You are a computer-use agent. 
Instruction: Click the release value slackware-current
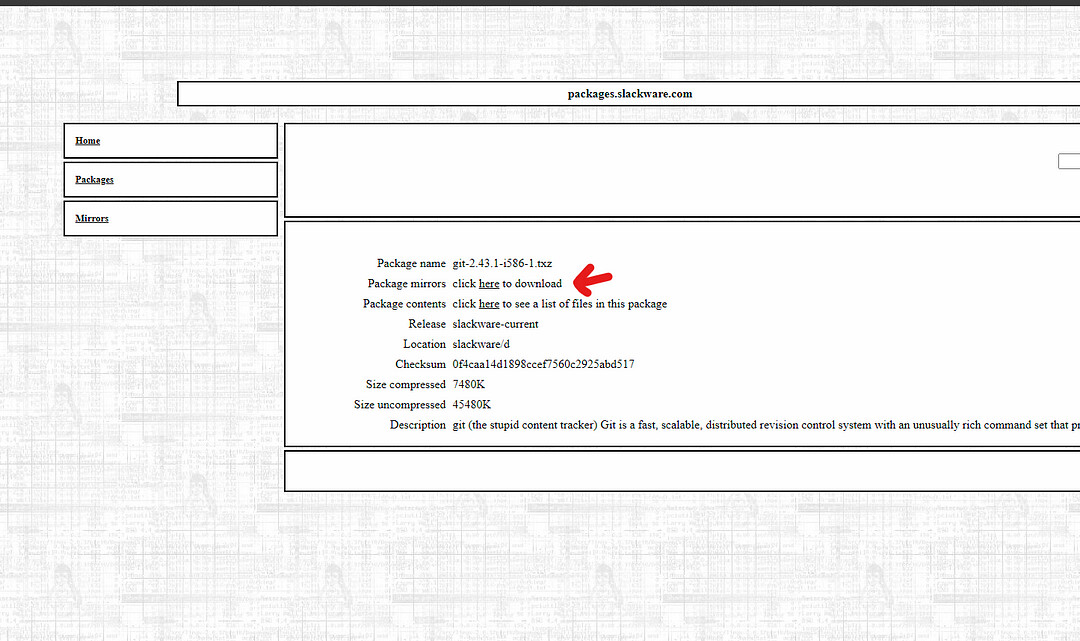coord(495,324)
